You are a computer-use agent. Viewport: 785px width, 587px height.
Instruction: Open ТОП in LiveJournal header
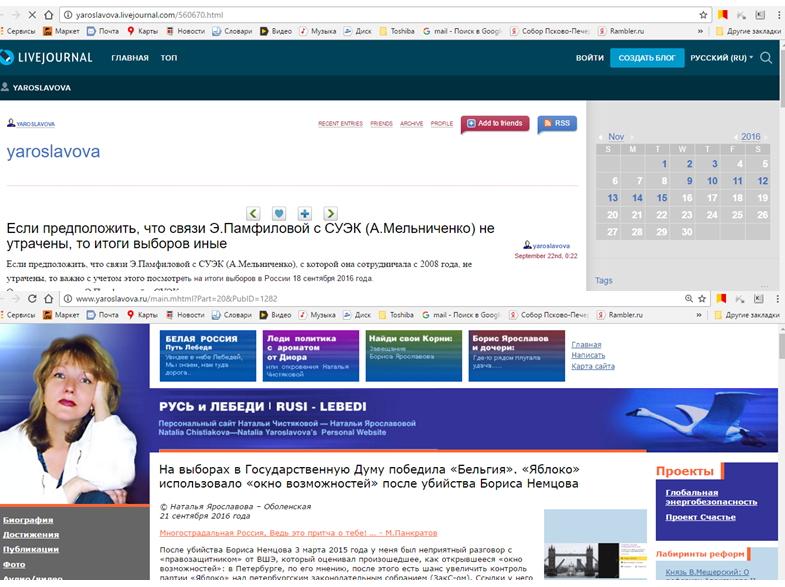[169, 58]
